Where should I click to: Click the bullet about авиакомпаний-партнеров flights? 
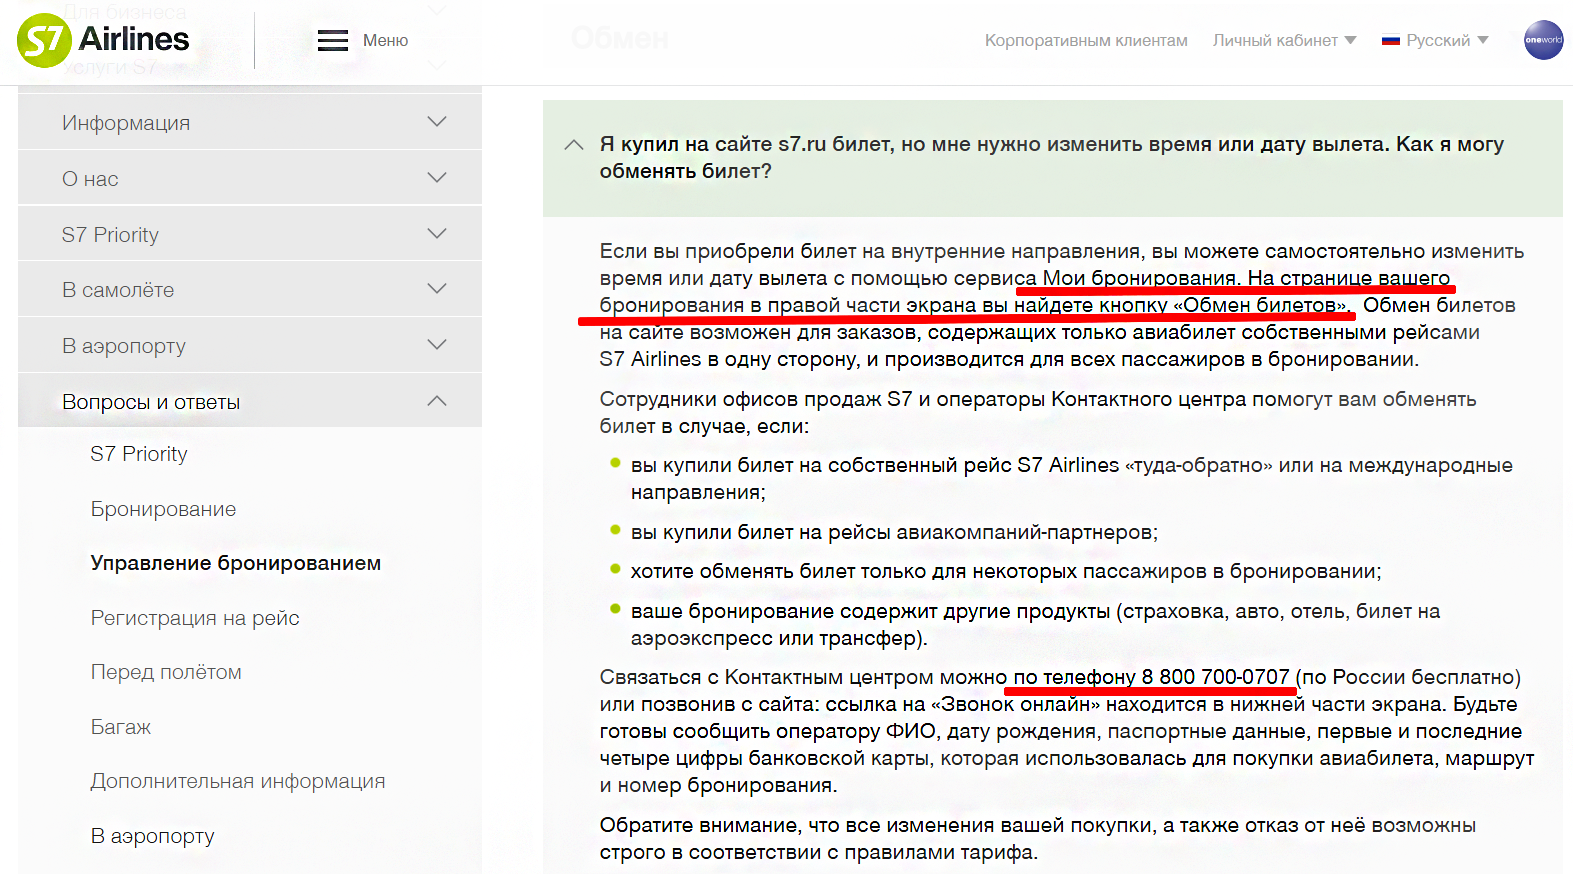coord(894,532)
